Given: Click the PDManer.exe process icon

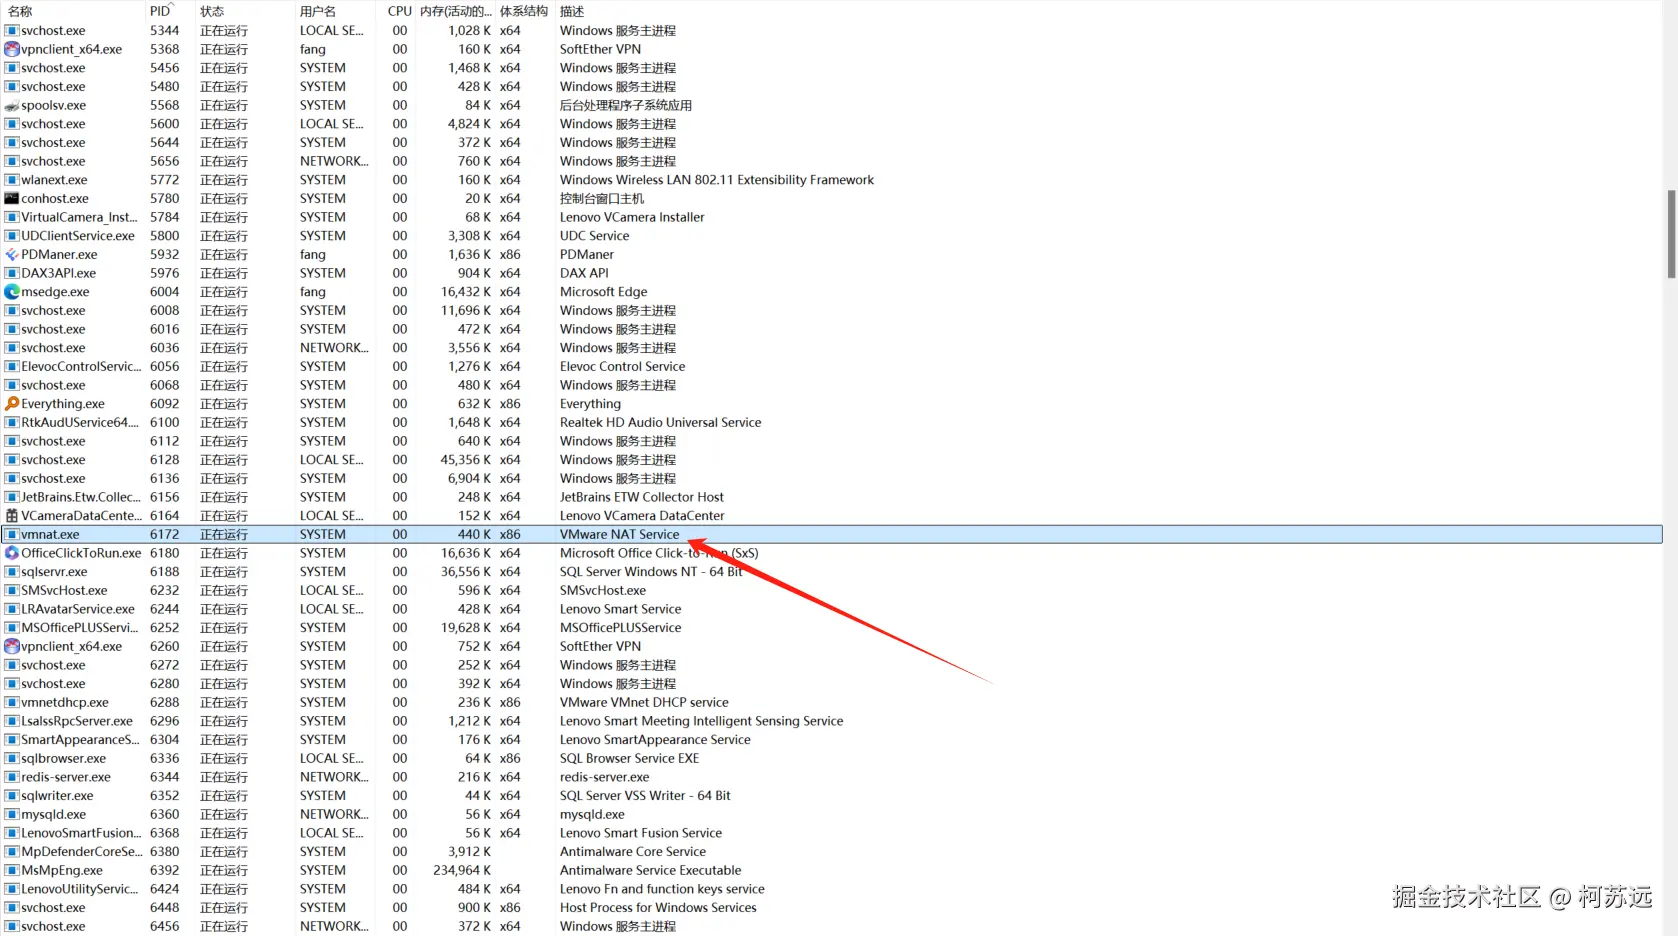Looking at the screenshot, I should [12, 255].
